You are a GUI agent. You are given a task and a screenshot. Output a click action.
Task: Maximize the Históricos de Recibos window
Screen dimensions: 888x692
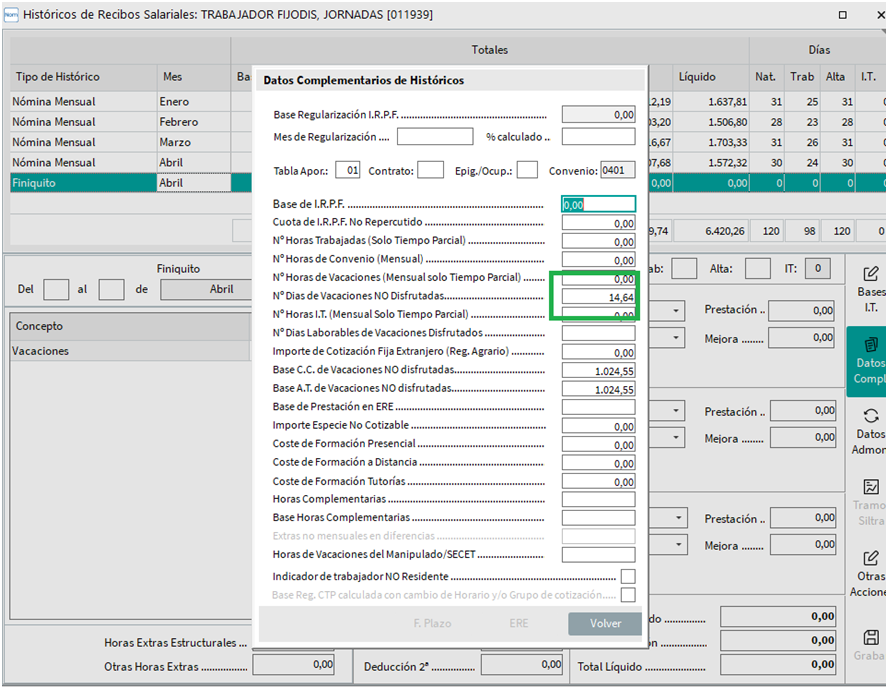(x=843, y=15)
